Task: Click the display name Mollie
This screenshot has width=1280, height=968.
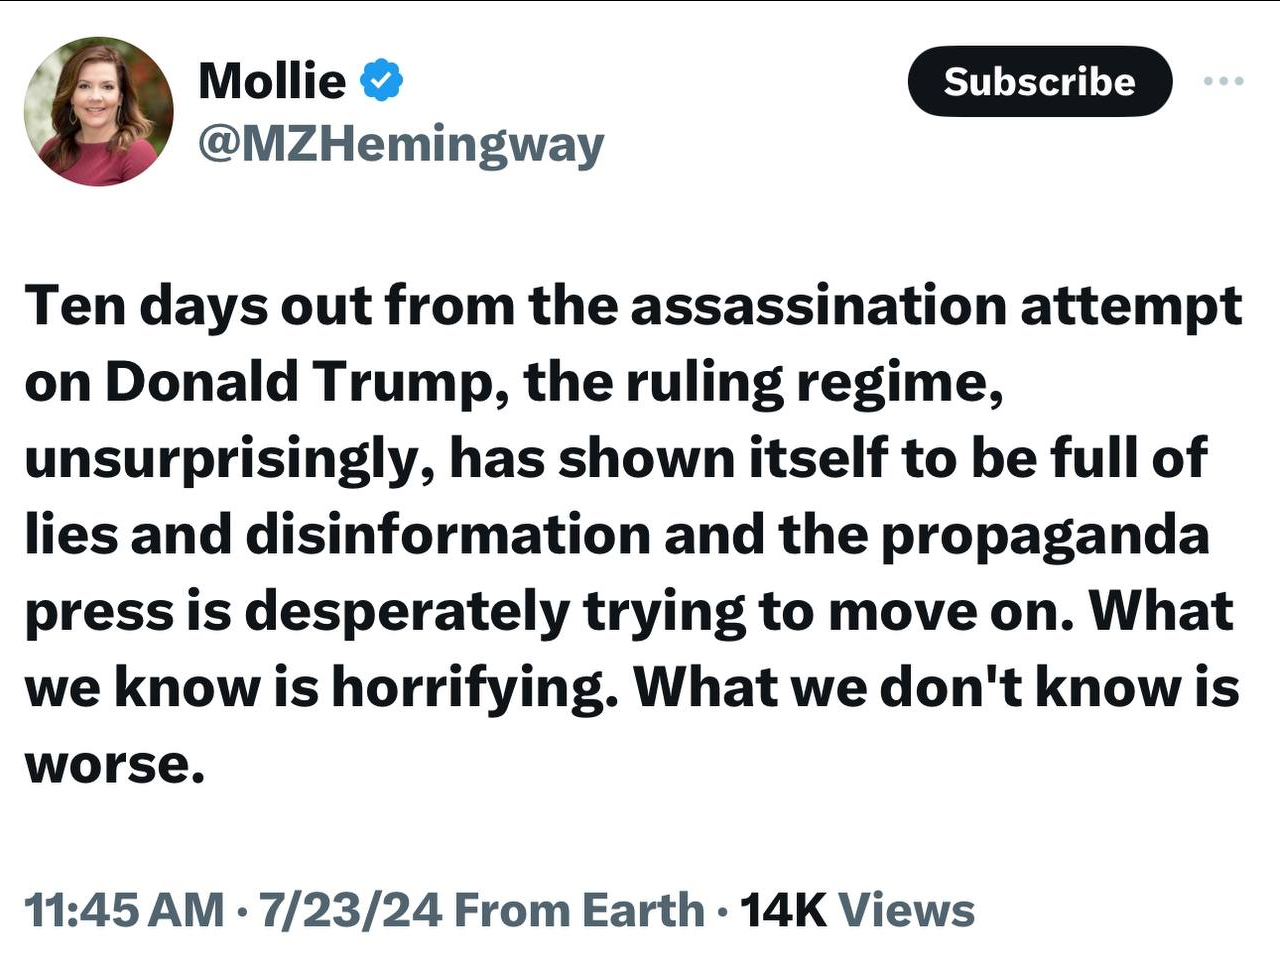Action: 272,80
